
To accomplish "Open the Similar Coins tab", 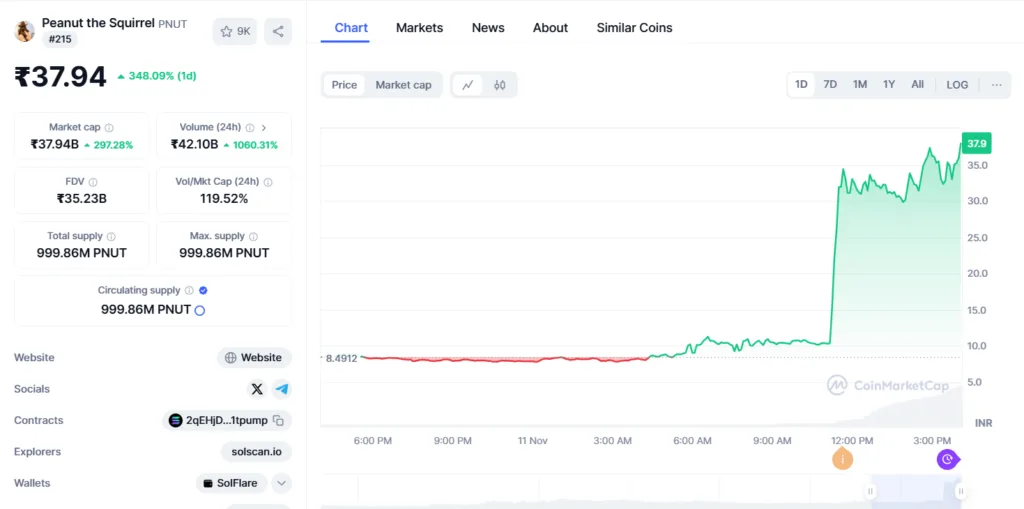I will click(x=634, y=28).
